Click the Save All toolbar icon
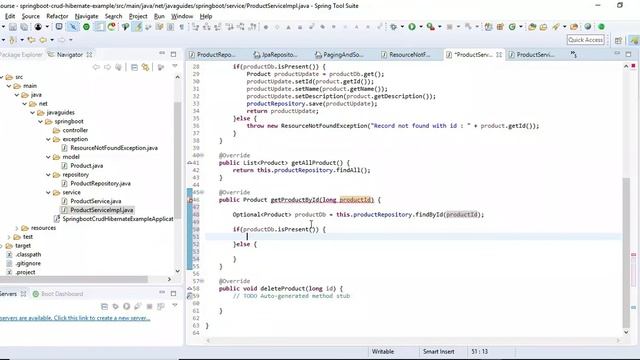The width and height of the screenshot is (640, 360). click(x=24, y=27)
